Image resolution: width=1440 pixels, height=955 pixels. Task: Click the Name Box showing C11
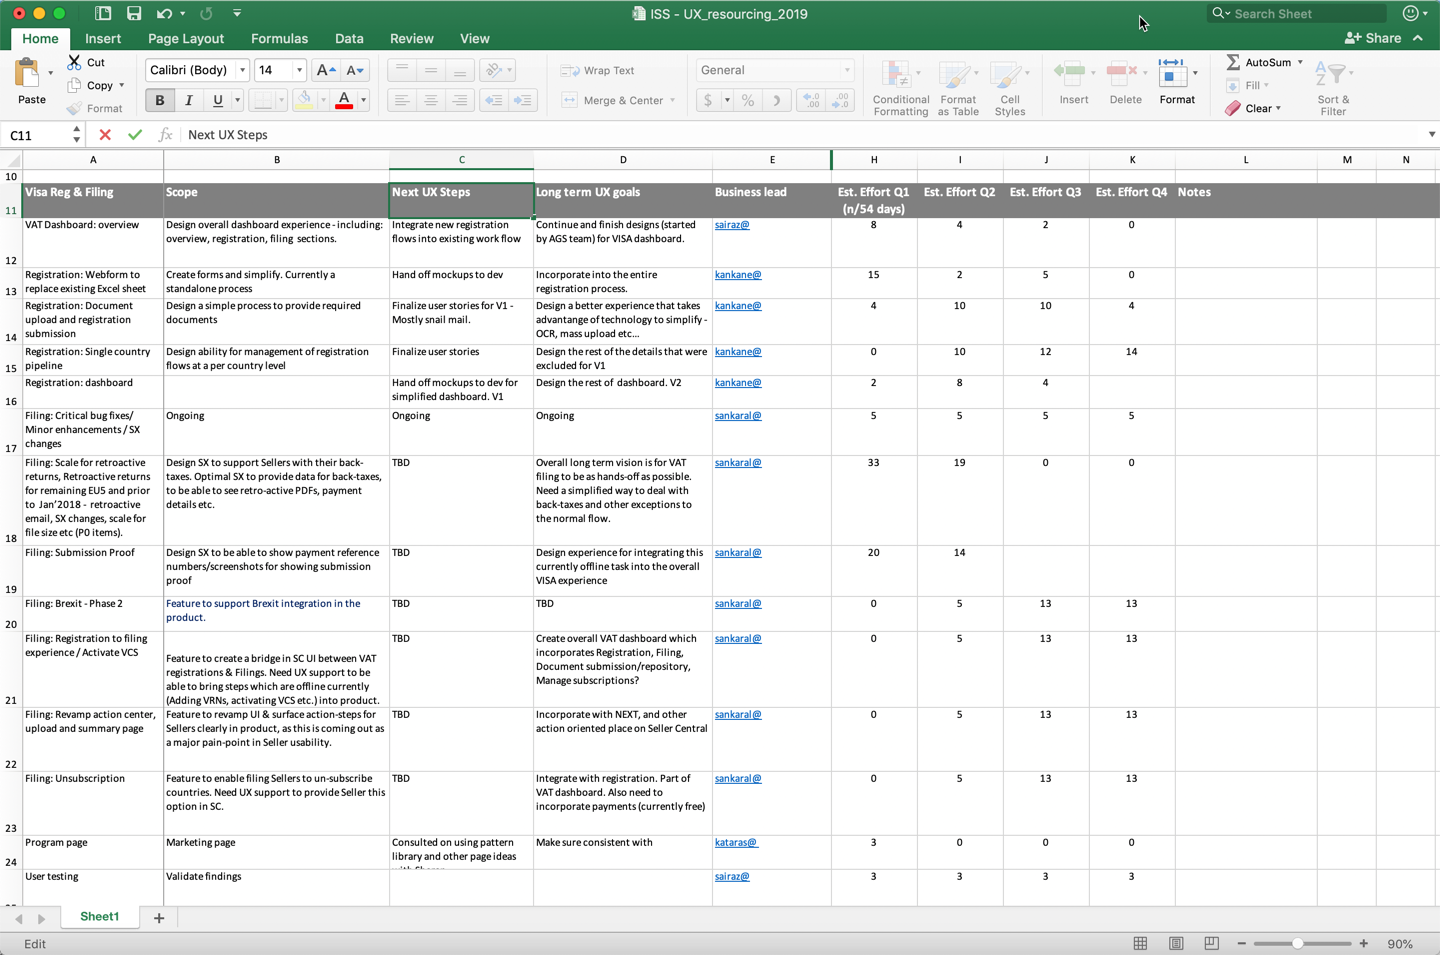click(x=38, y=135)
